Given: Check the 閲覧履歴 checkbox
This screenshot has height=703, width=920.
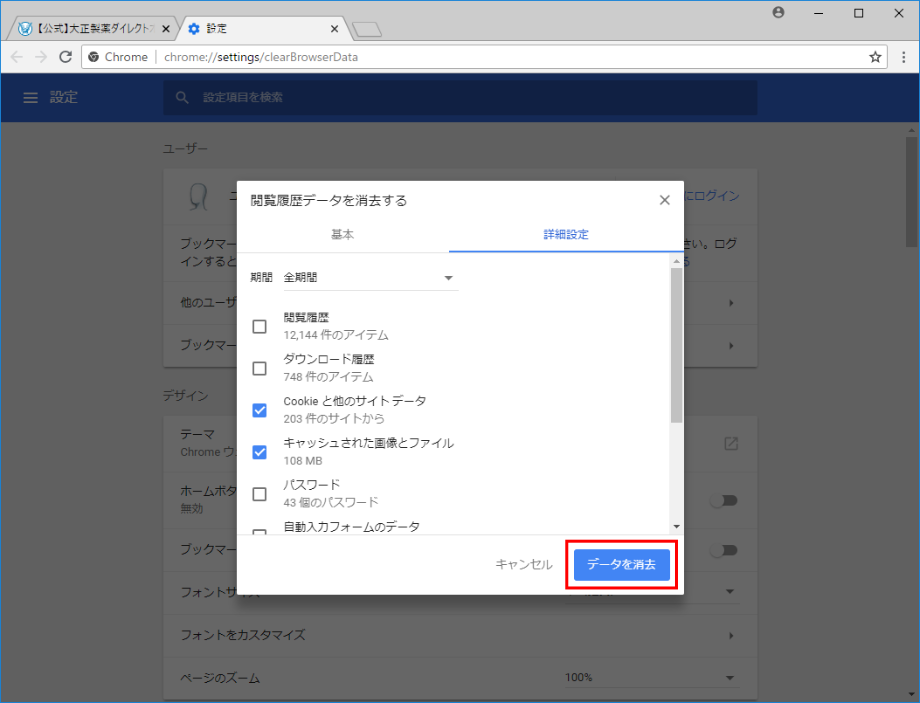Looking at the screenshot, I should (259, 326).
